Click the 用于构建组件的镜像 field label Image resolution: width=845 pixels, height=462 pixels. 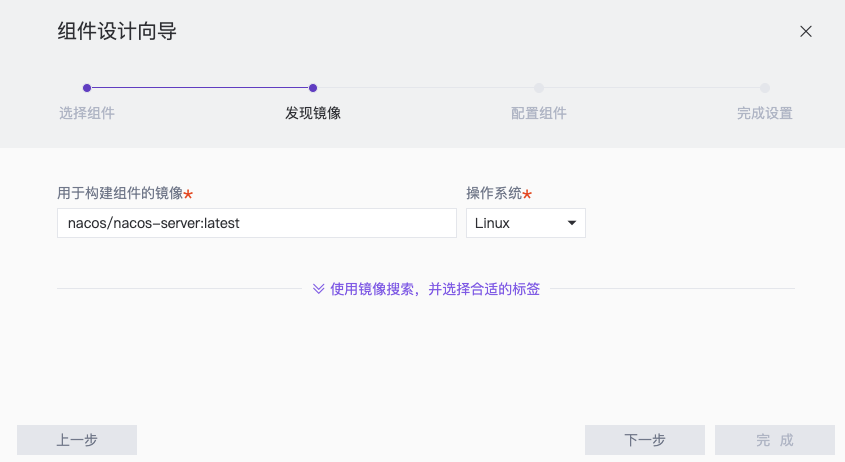click(120, 193)
